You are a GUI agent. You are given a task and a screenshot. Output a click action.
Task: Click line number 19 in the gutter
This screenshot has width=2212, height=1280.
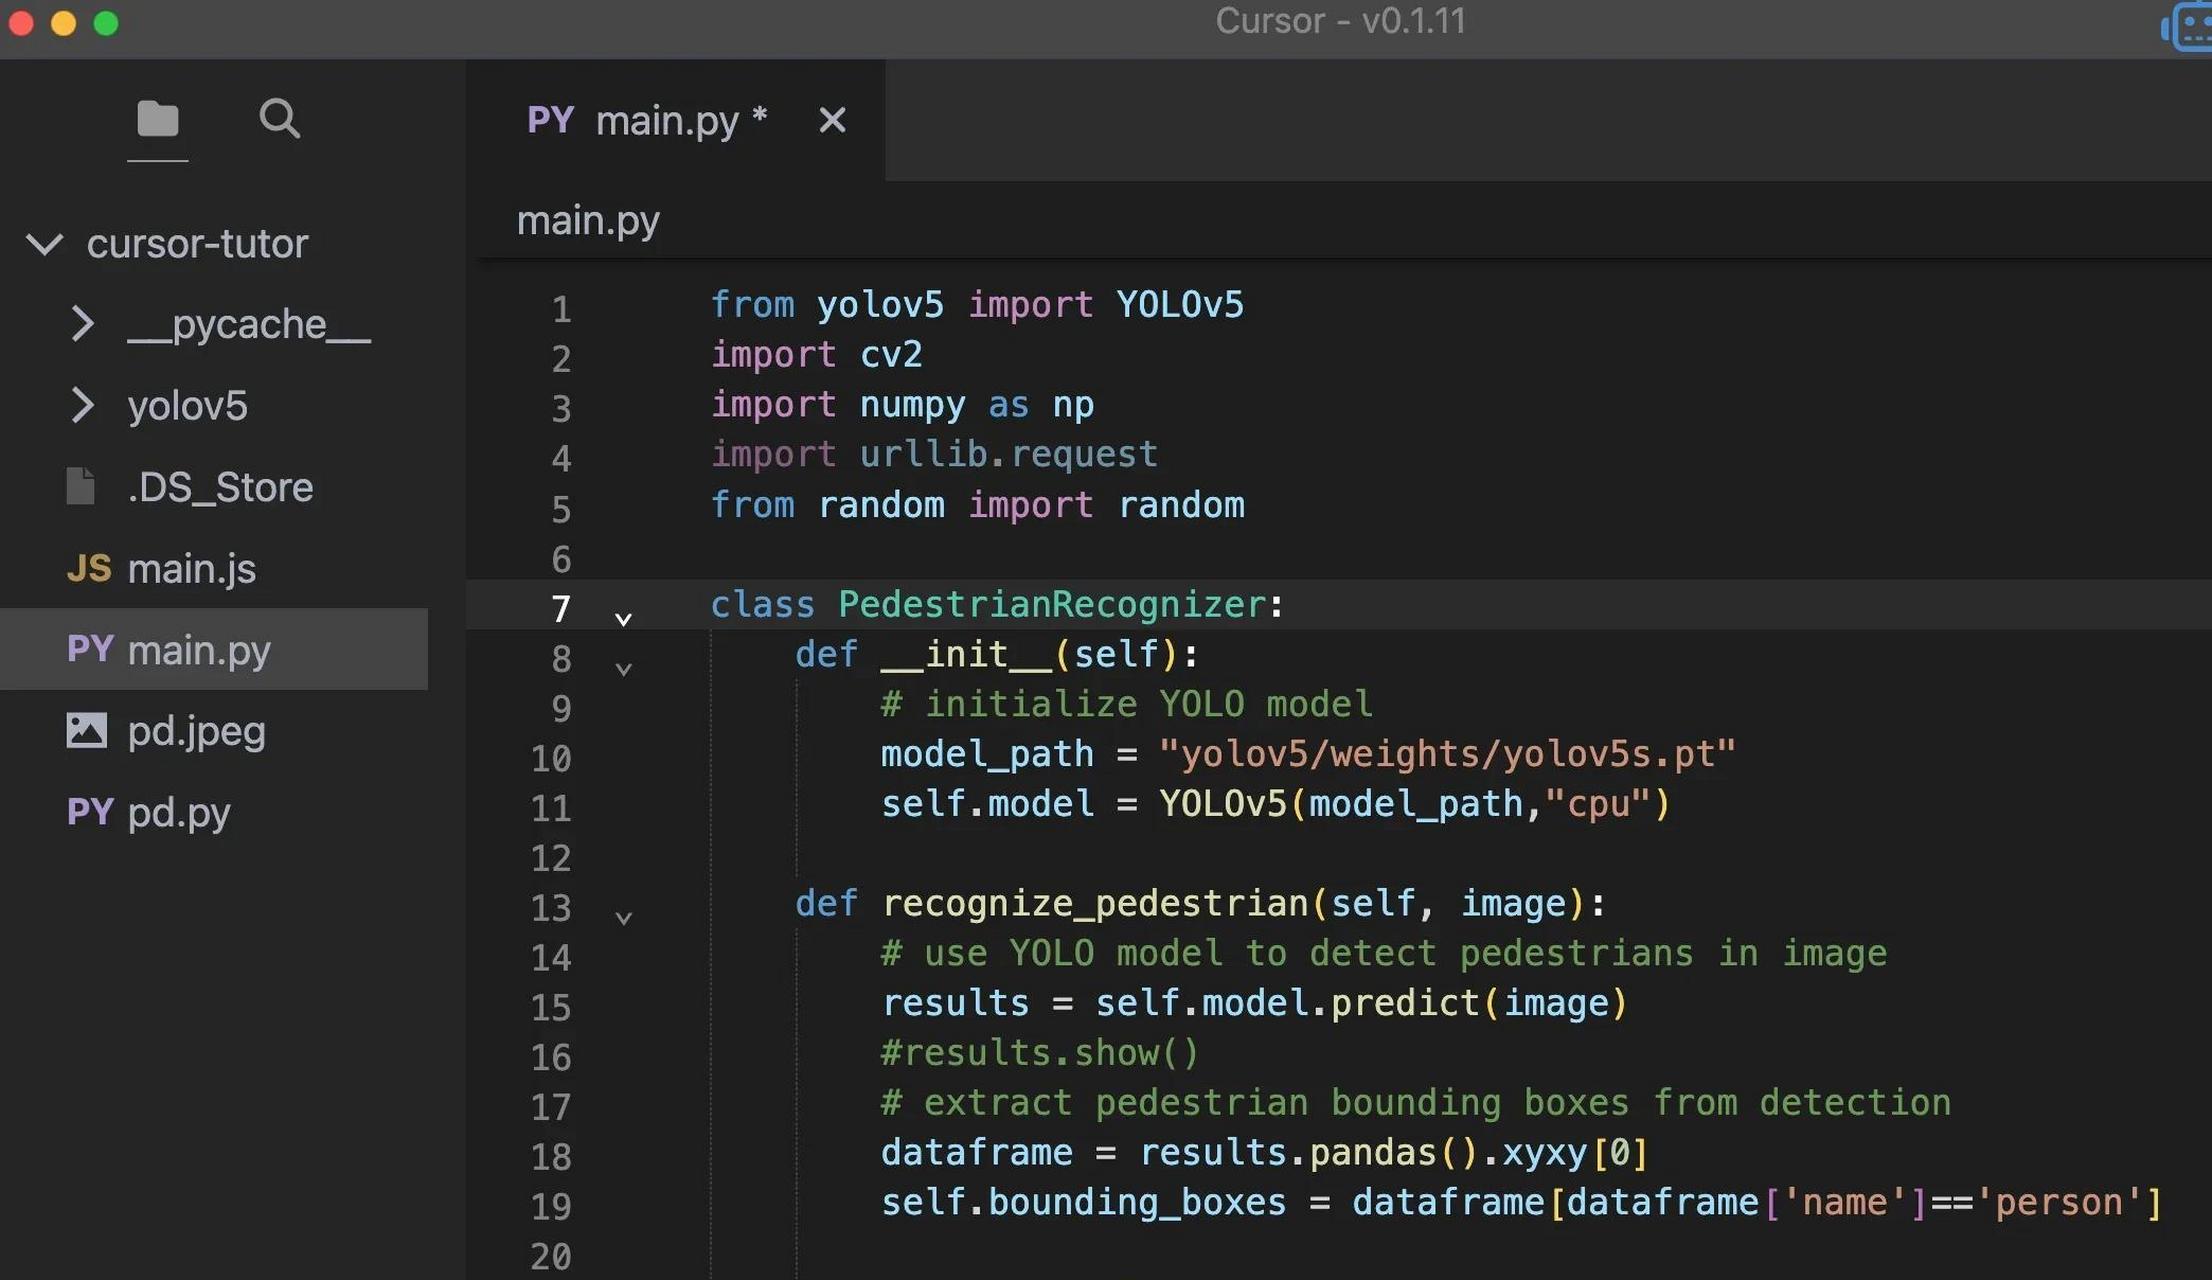point(551,1206)
